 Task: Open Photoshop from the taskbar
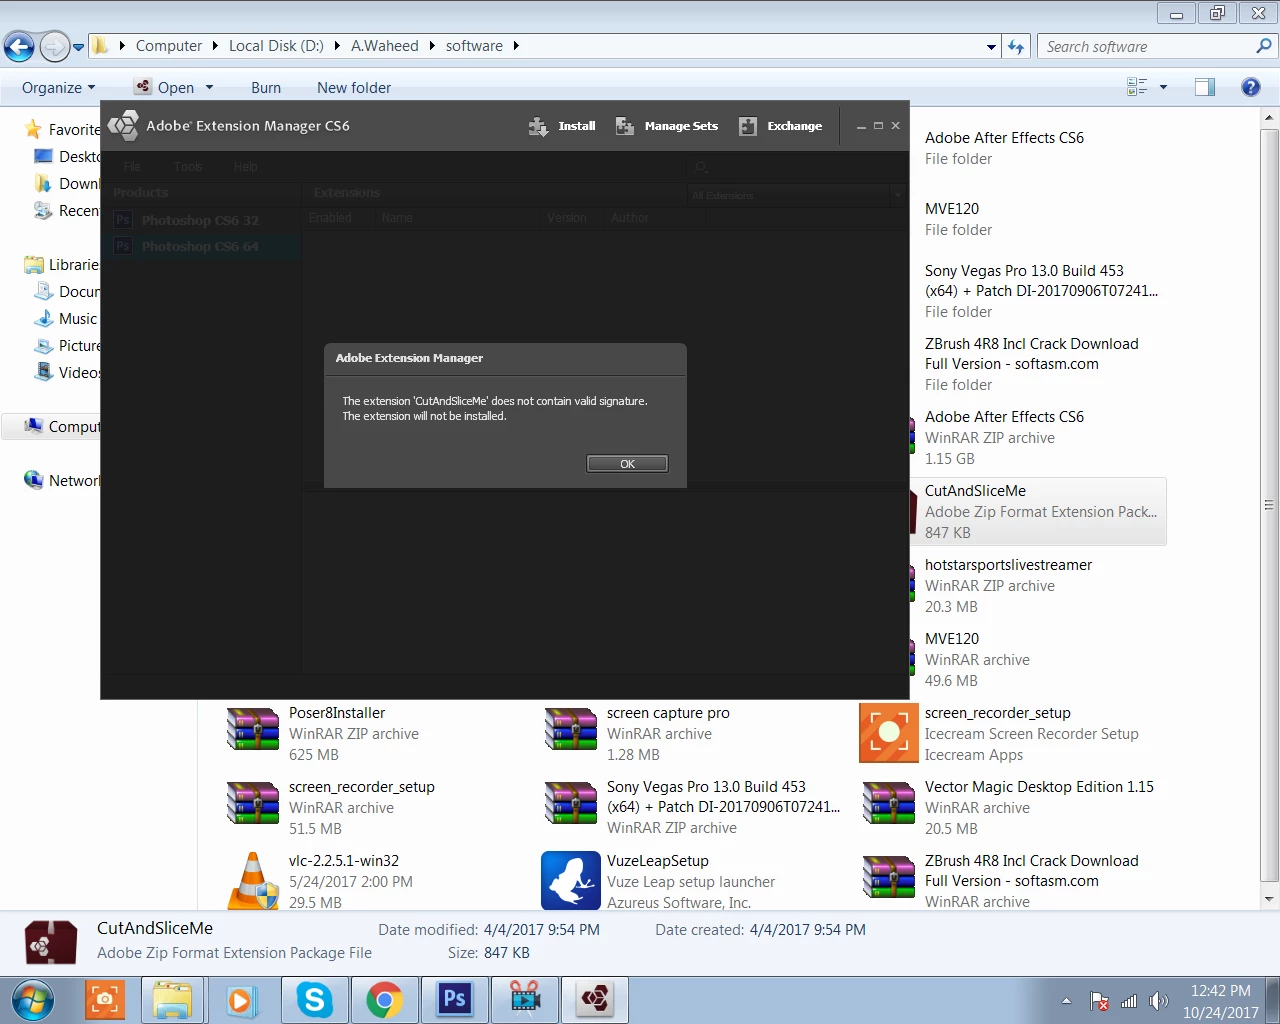[454, 1000]
